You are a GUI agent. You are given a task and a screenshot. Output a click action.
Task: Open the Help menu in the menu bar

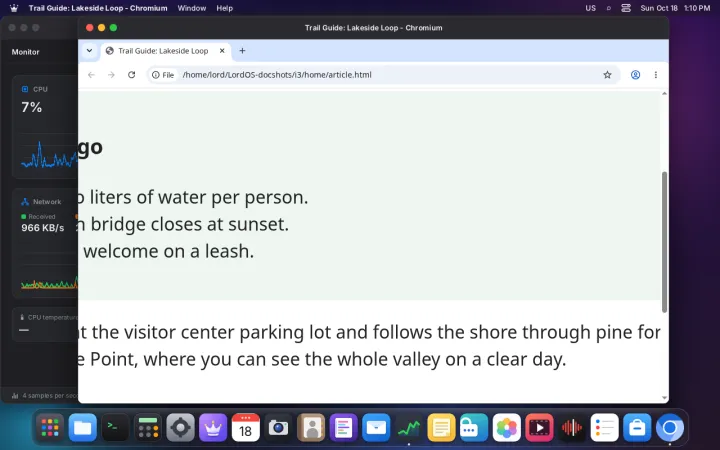(225, 8)
